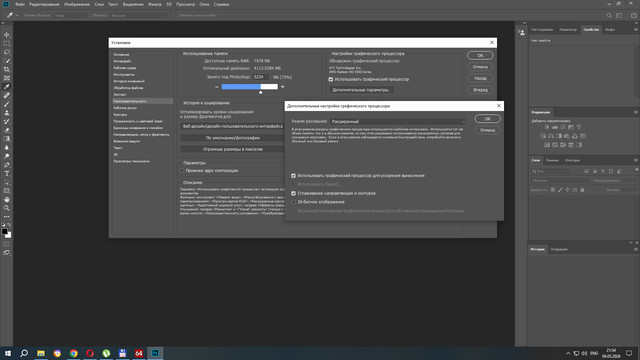Image resolution: width=640 pixels, height=360 pixels.
Task: Open Opera browser from the taskbar
Action: point(90,353)
